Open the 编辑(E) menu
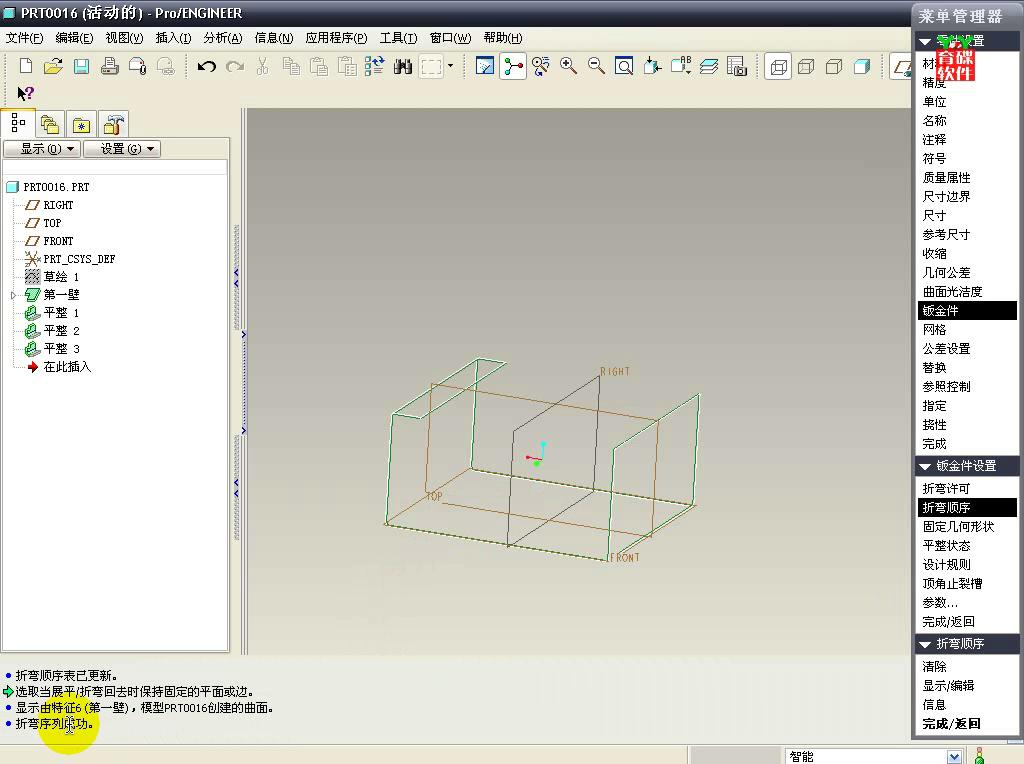Image resolution: width=1024 pixels, height=764 pixels. pos(74,38)
